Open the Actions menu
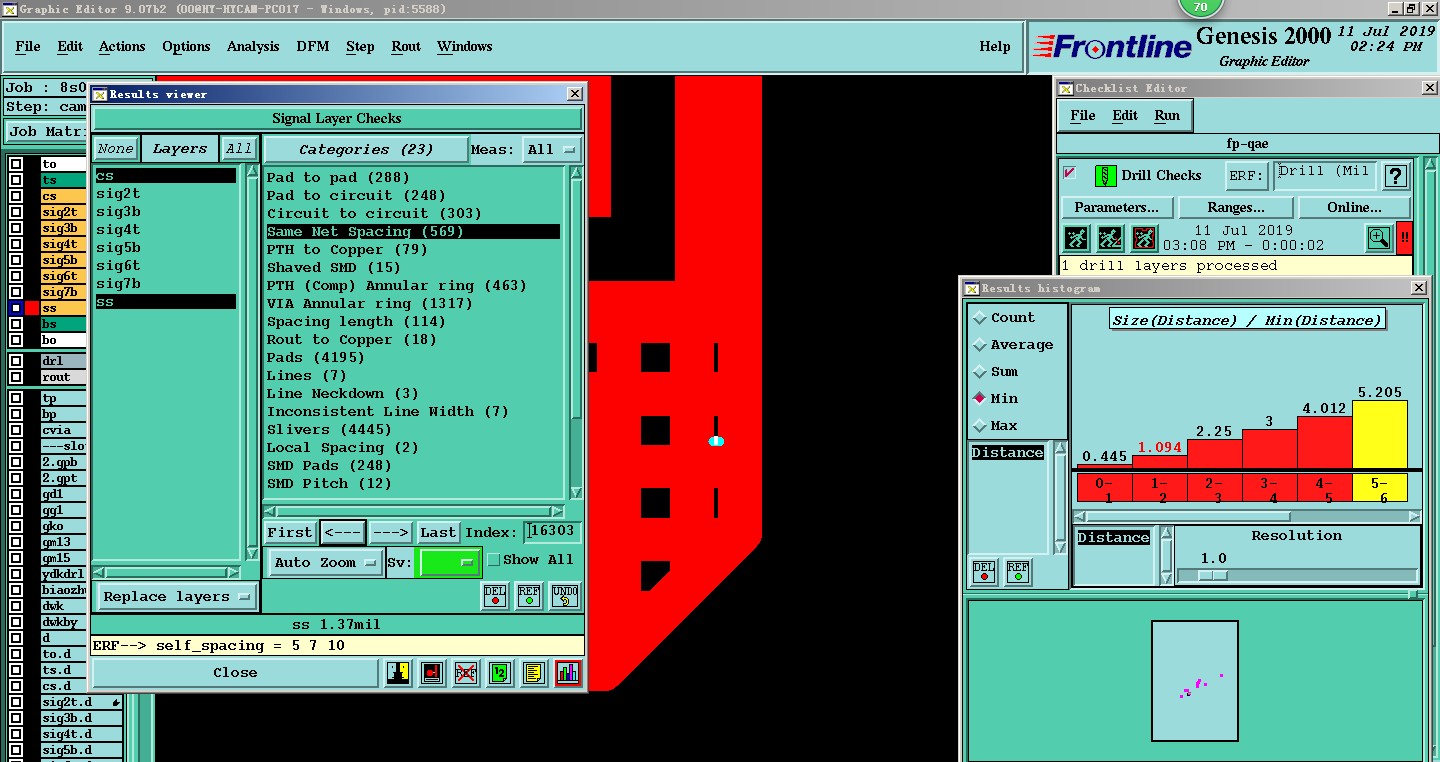1440x762 pixels. tap(122, 47)
